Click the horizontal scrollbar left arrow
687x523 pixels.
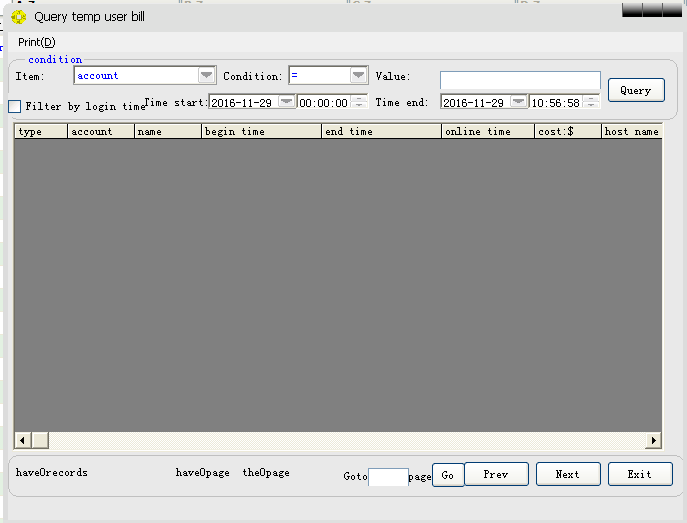23,440
